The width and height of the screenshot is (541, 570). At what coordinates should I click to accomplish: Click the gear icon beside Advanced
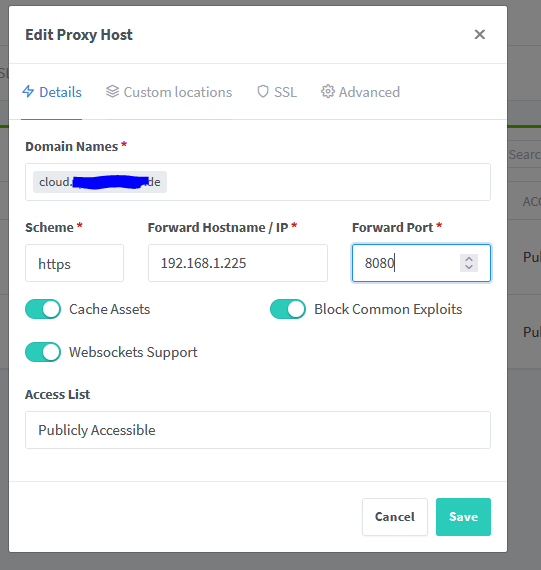(328, 92)
